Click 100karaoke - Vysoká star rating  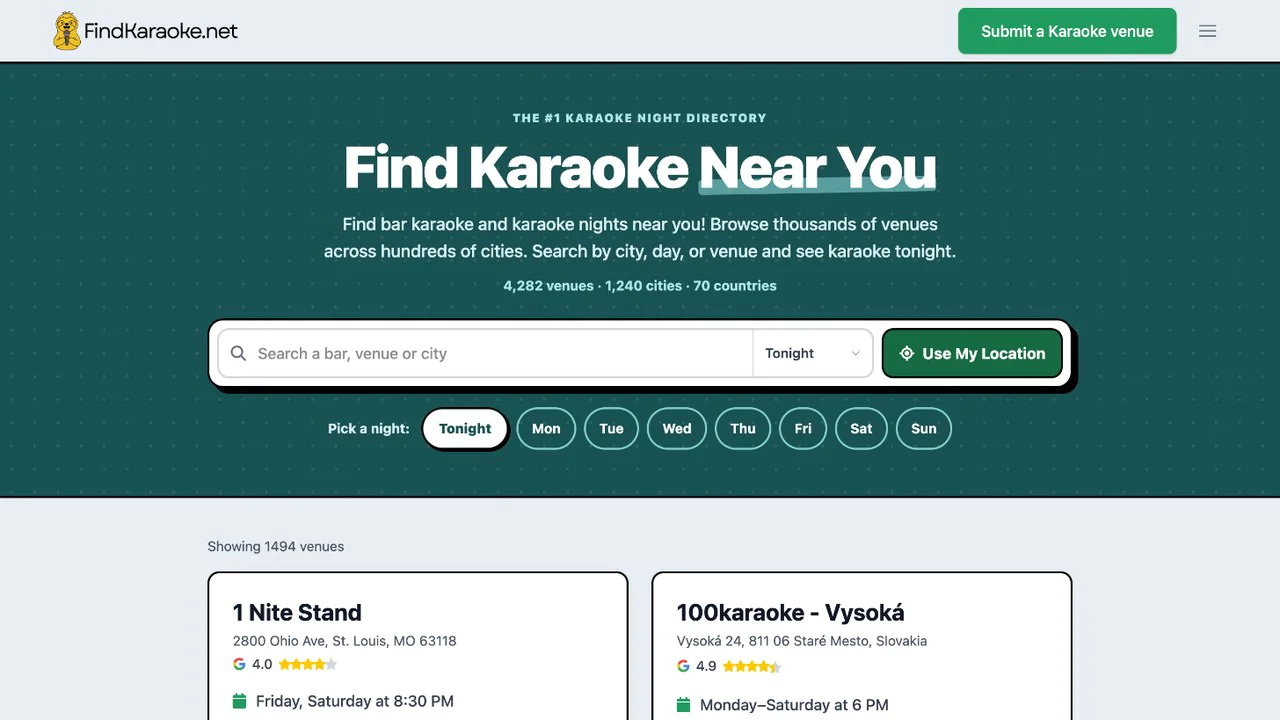pos(751,666)
